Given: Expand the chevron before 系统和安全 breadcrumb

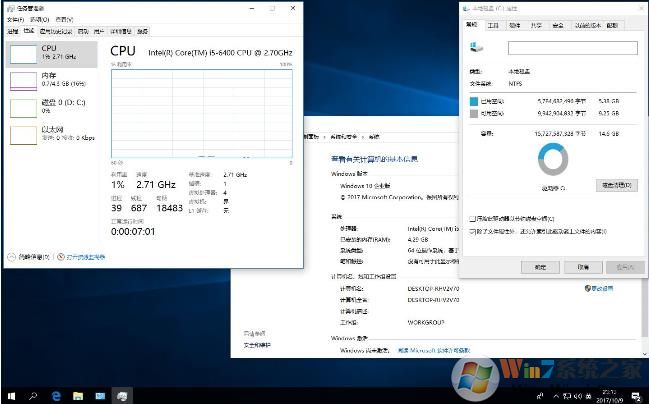Looking at the screenshot, I should 324,136.
